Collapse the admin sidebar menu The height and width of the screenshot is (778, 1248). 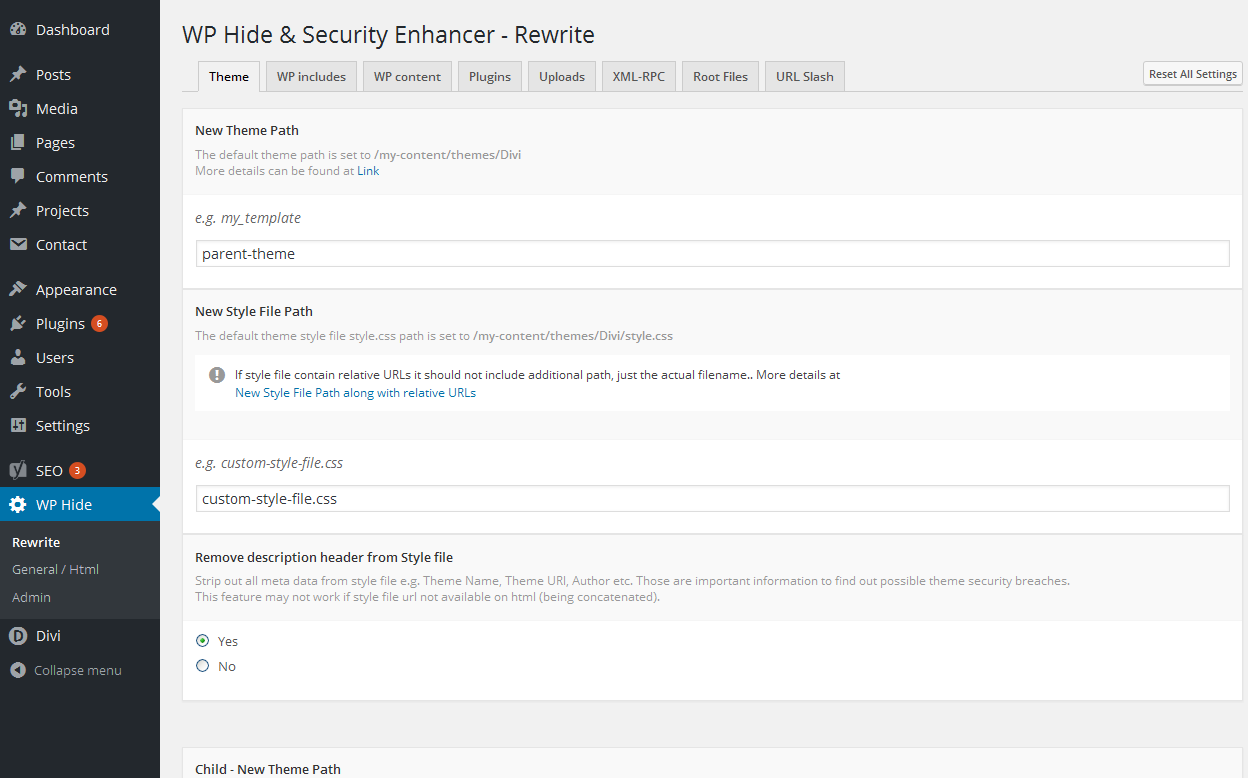point(66,671)
